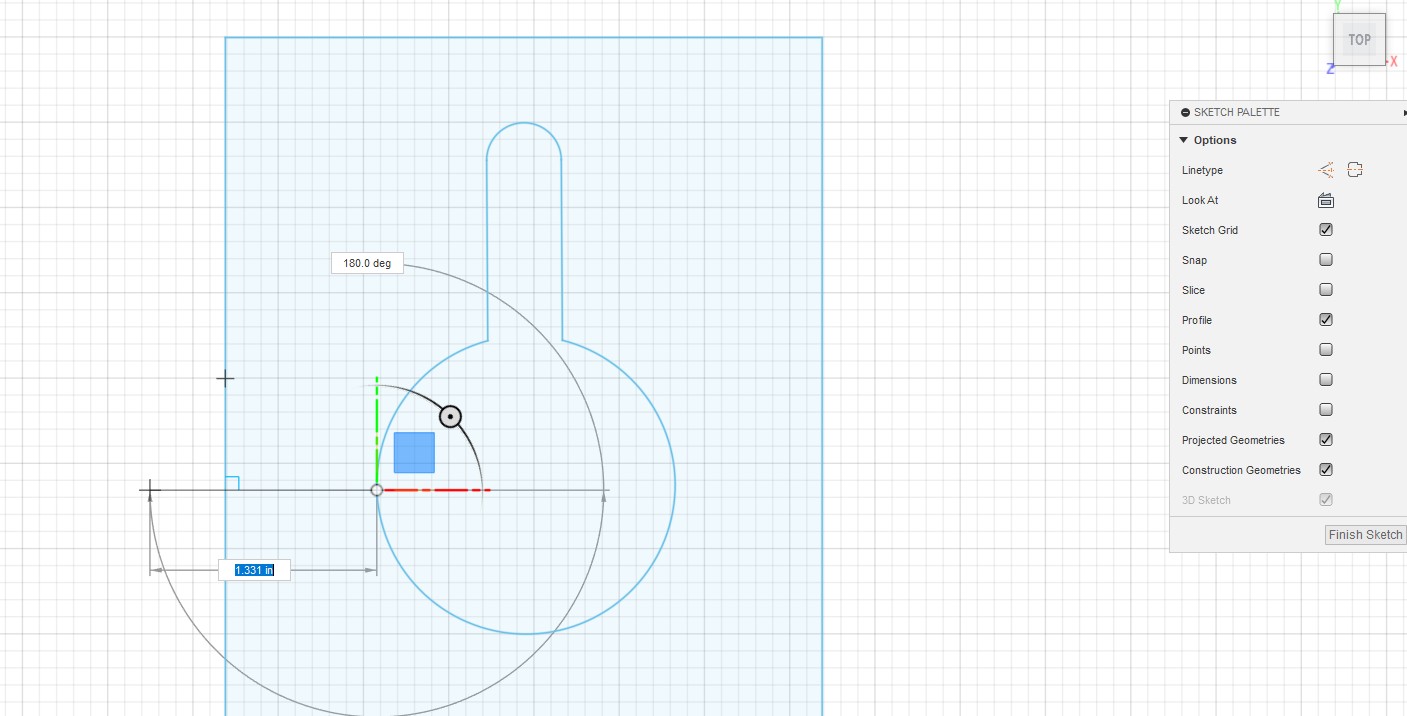The height and width of the screenshot is (716, 1407).
Task: Click the Look At icon
Action: [1326, 200]
